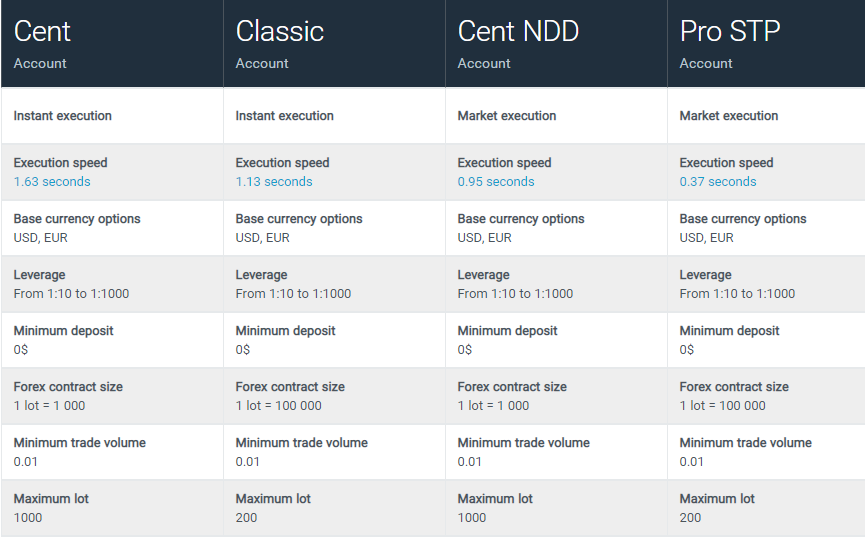Select Cent NDD Leverage From 1:10 to 1:1000

point(515,294)
